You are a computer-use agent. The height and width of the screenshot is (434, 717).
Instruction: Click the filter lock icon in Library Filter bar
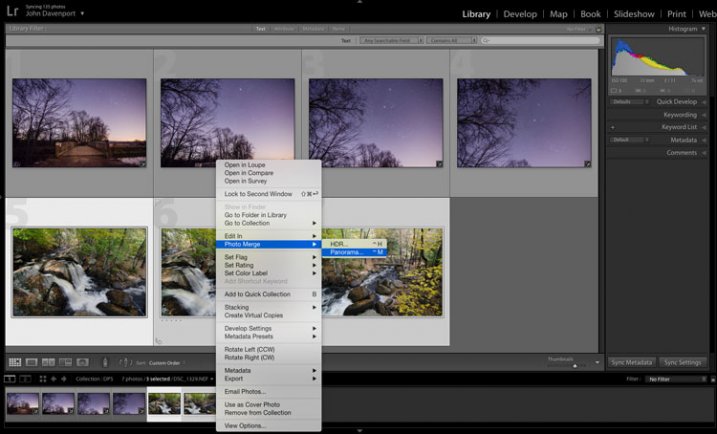click(597, 29)
